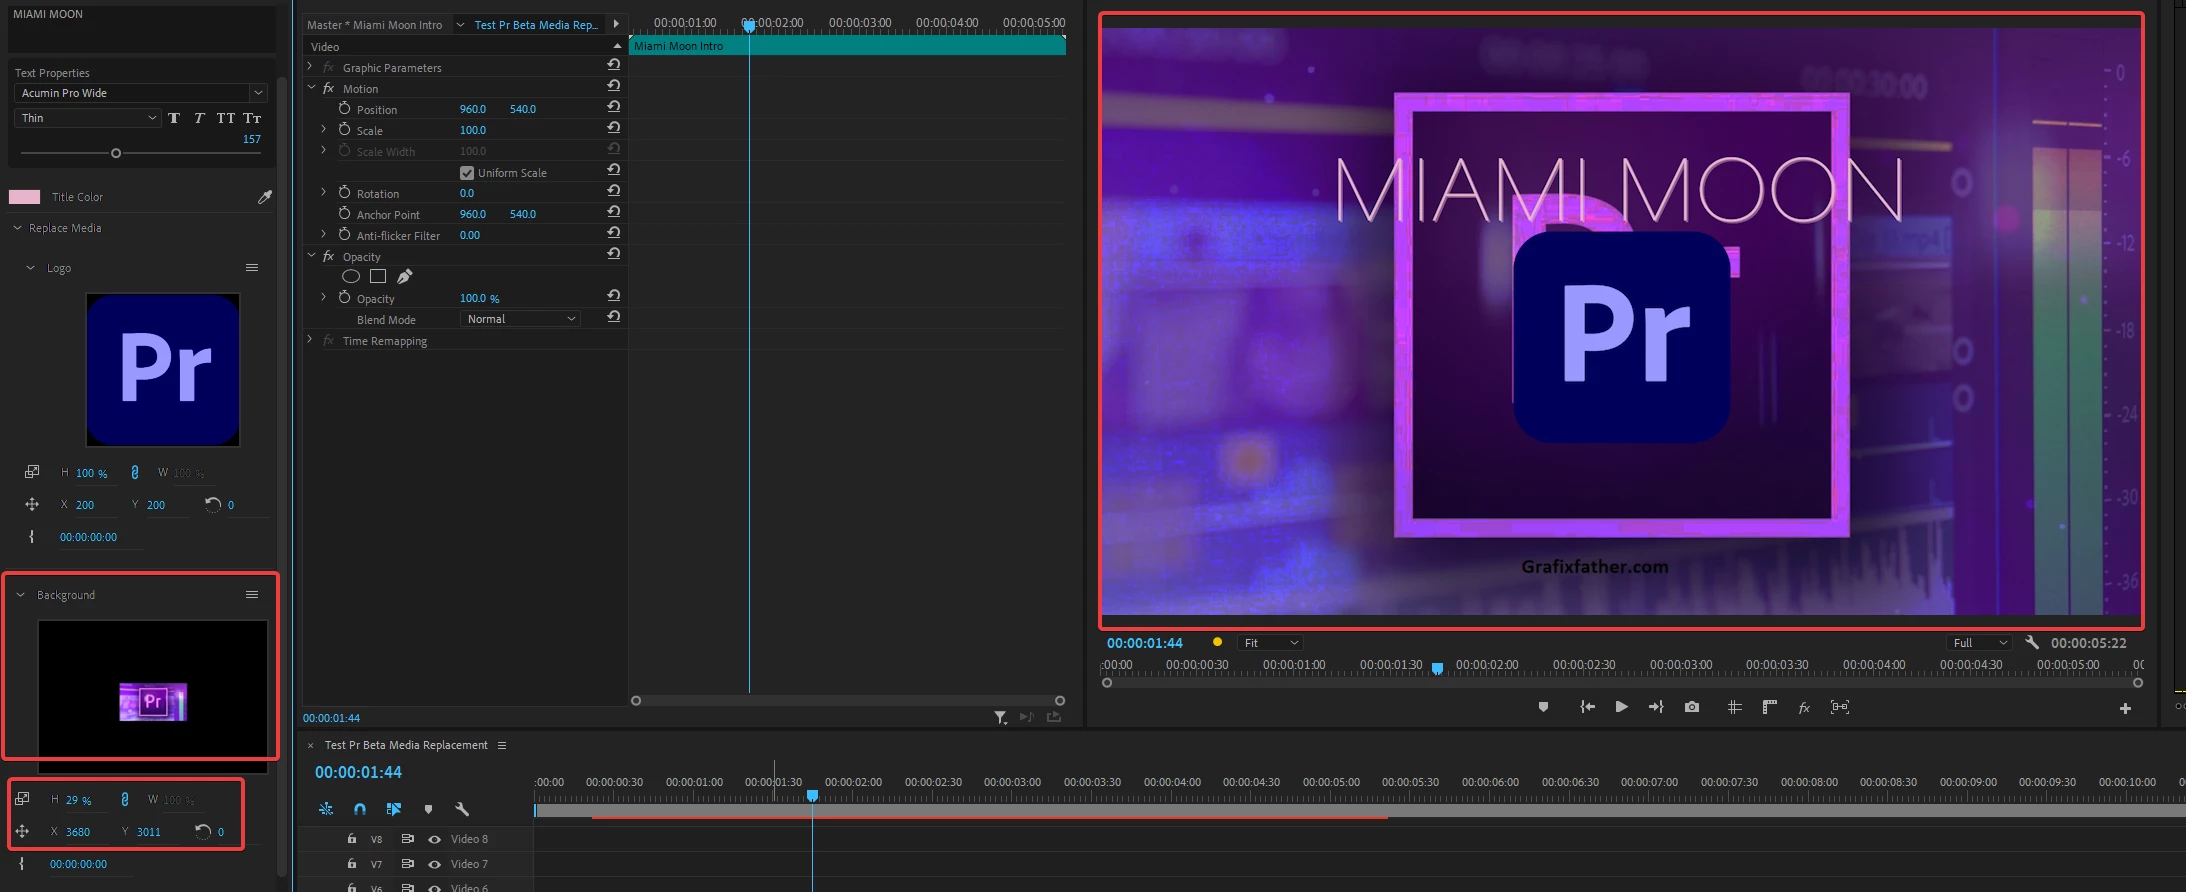The image size is (2186, 892).
Task: Add marker in Program Monitor
Action: coord(1543,707)
